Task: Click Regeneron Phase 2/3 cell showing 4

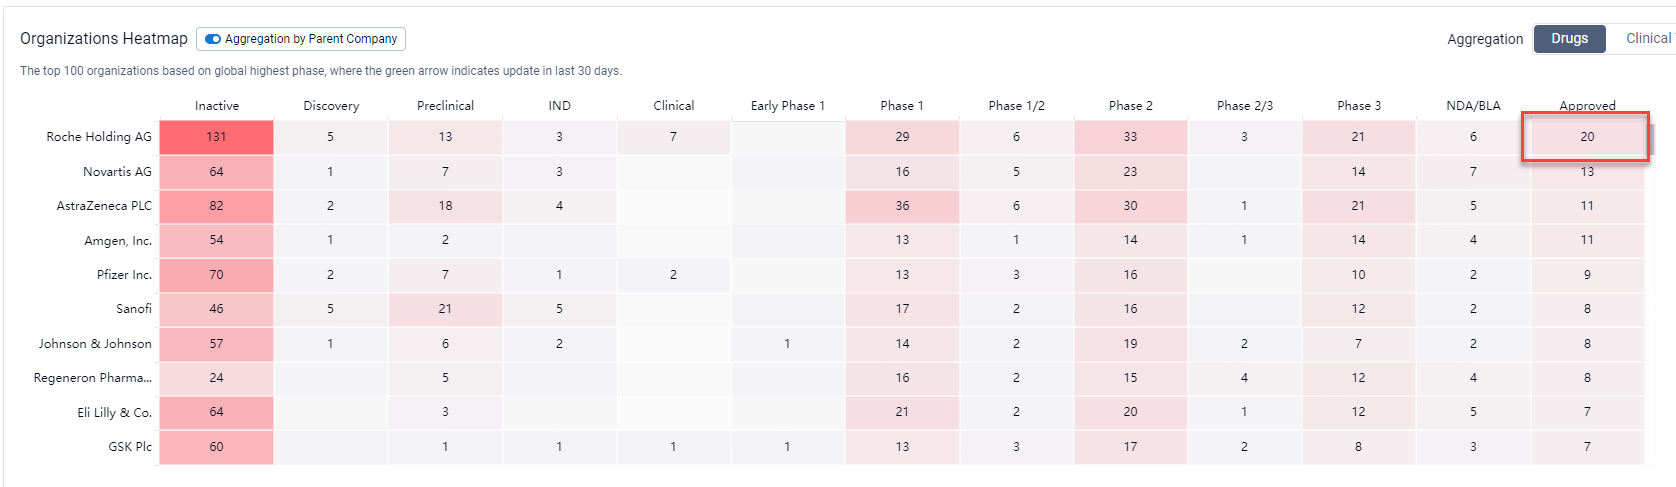Action: [1244, 378]
